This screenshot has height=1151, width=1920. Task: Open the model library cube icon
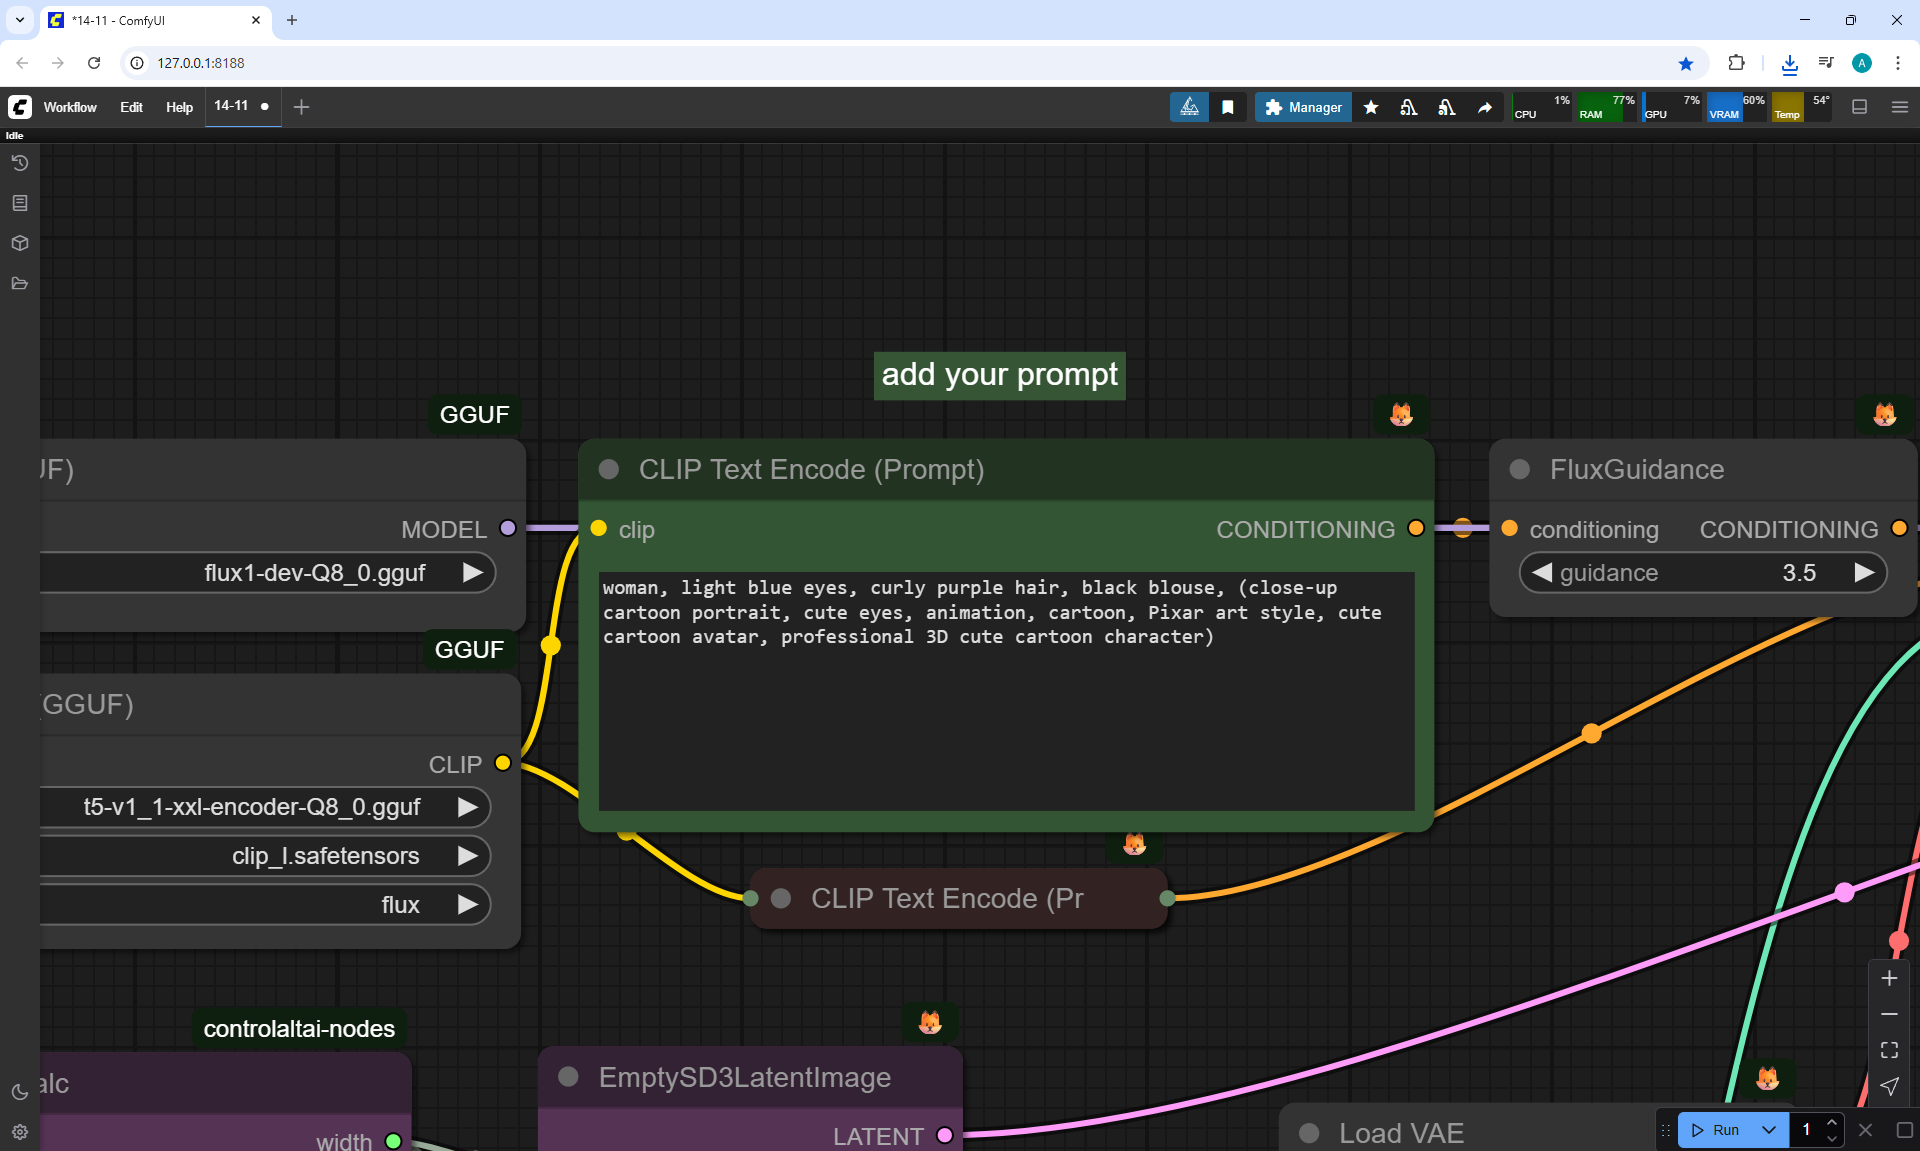19,243
